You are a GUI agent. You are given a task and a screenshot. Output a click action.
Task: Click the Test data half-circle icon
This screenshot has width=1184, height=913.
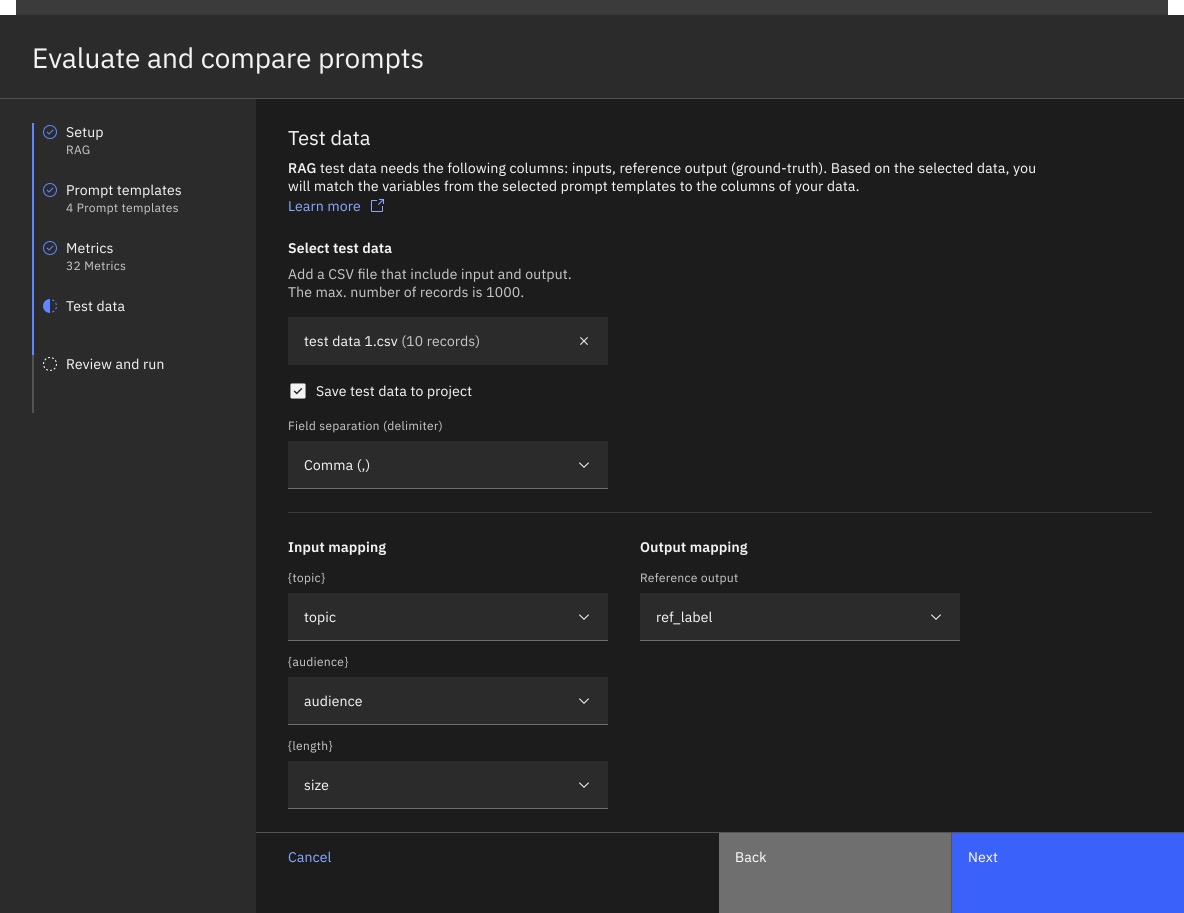coord(50,306)
